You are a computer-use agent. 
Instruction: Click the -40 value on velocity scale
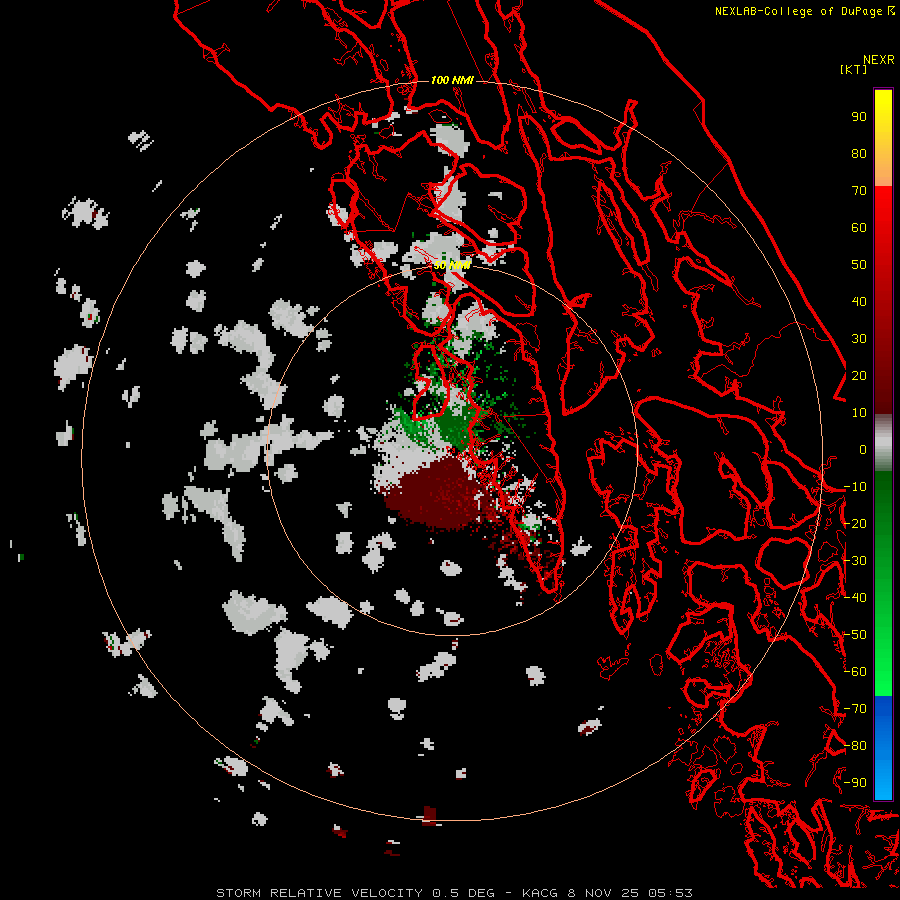click(x=855, y=598)
